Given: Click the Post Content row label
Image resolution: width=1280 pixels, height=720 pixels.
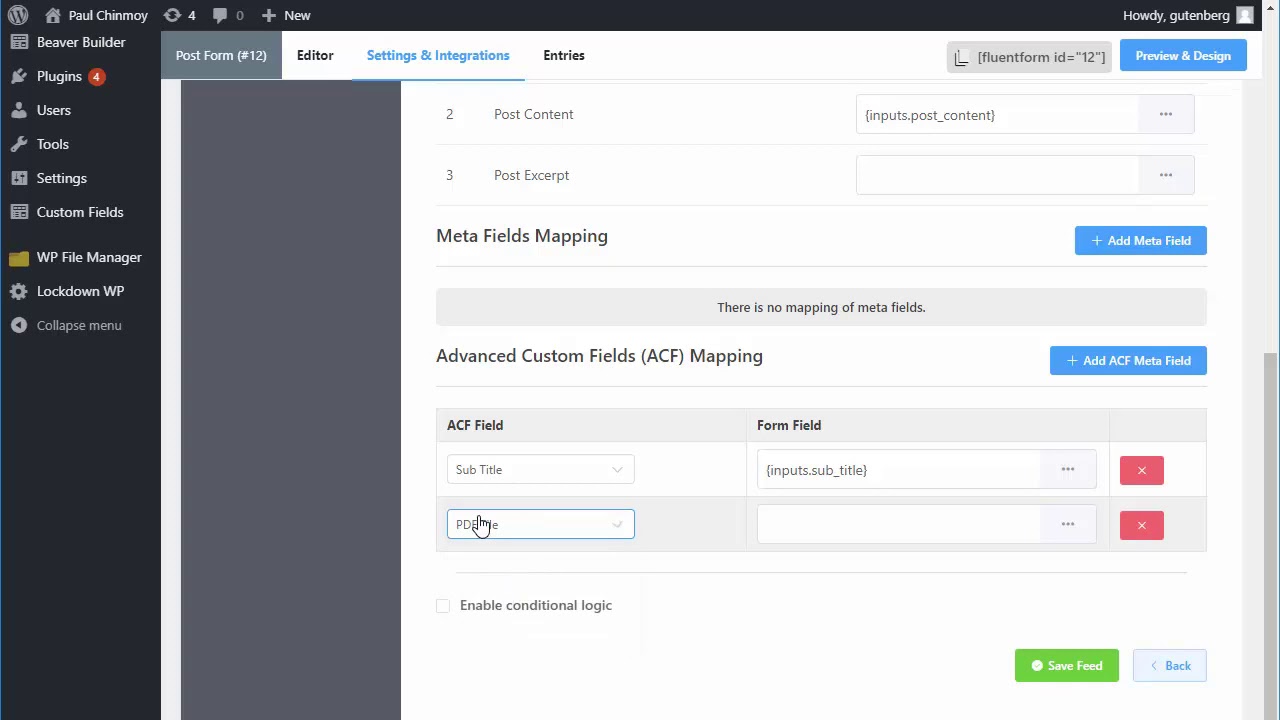Looking at the screenshot, I should 533,114.
